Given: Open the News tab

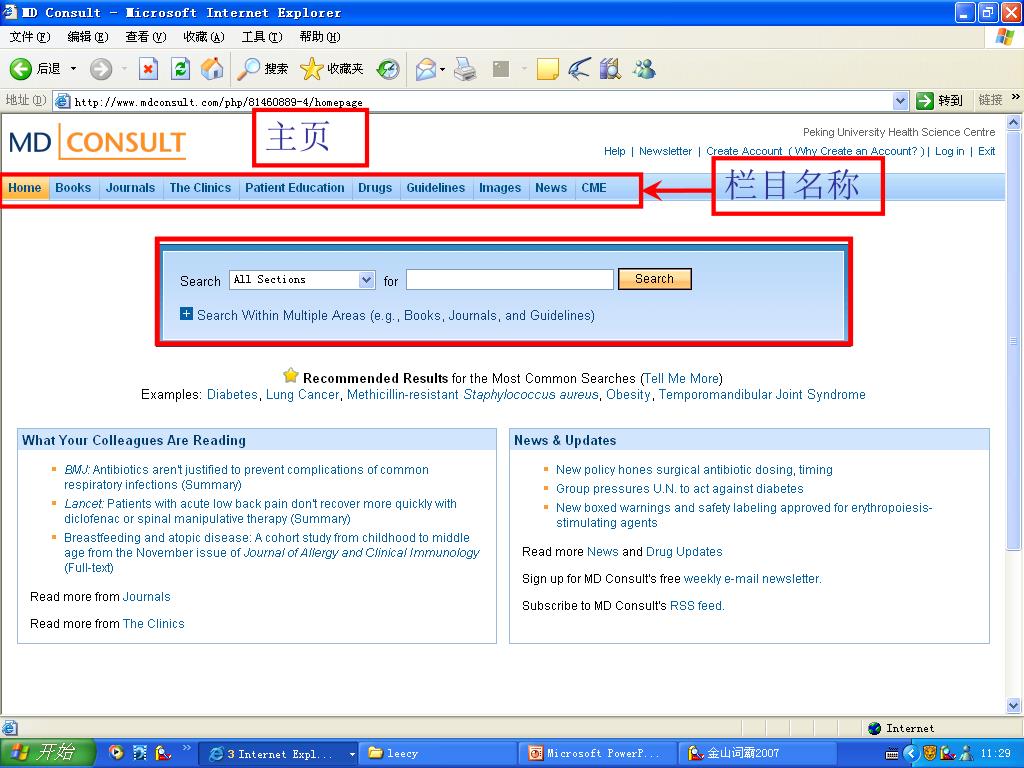Looking at the screenshot, I should tap(551, 187).
